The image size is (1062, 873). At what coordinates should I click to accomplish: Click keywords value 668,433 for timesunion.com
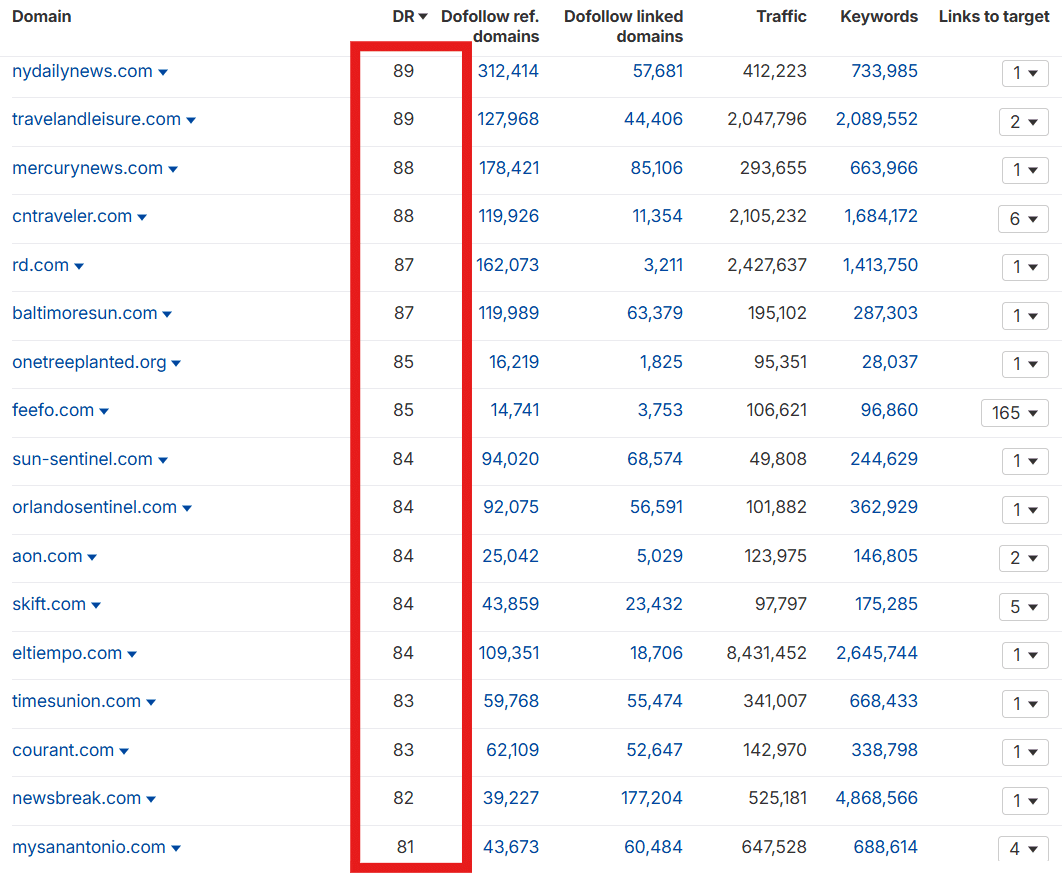884,701
